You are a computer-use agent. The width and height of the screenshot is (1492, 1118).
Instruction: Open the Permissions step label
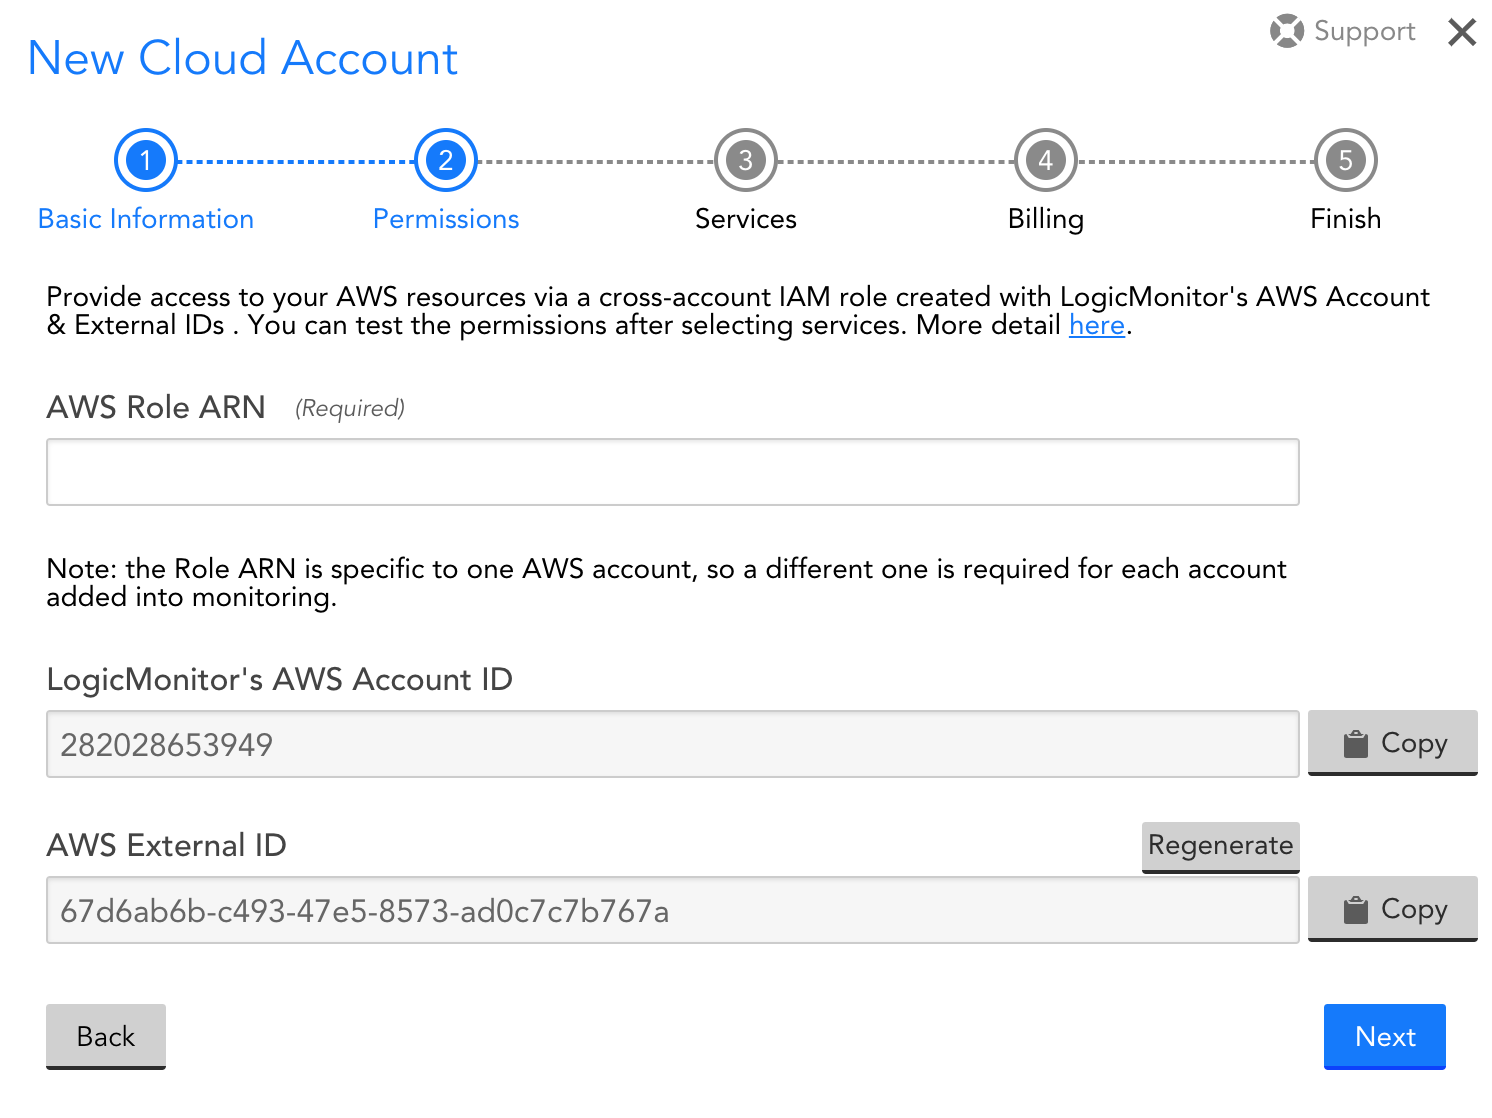446,219
